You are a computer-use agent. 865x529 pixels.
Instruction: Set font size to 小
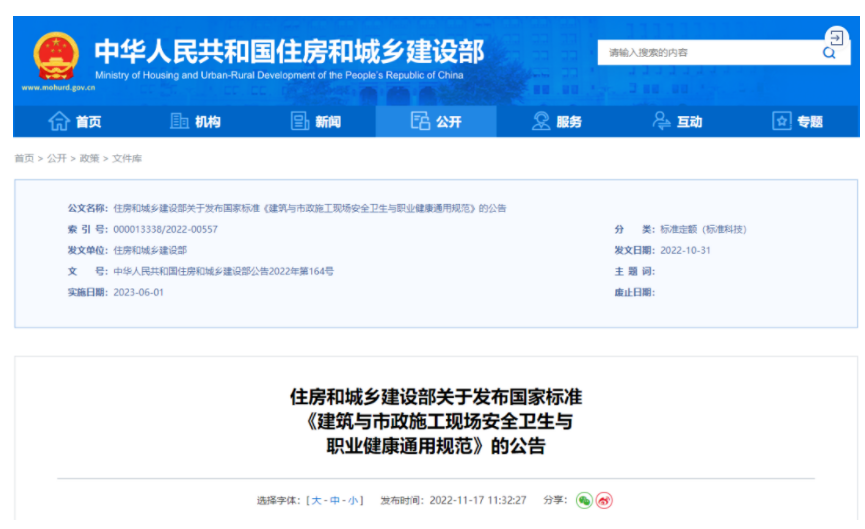(353, 500)
